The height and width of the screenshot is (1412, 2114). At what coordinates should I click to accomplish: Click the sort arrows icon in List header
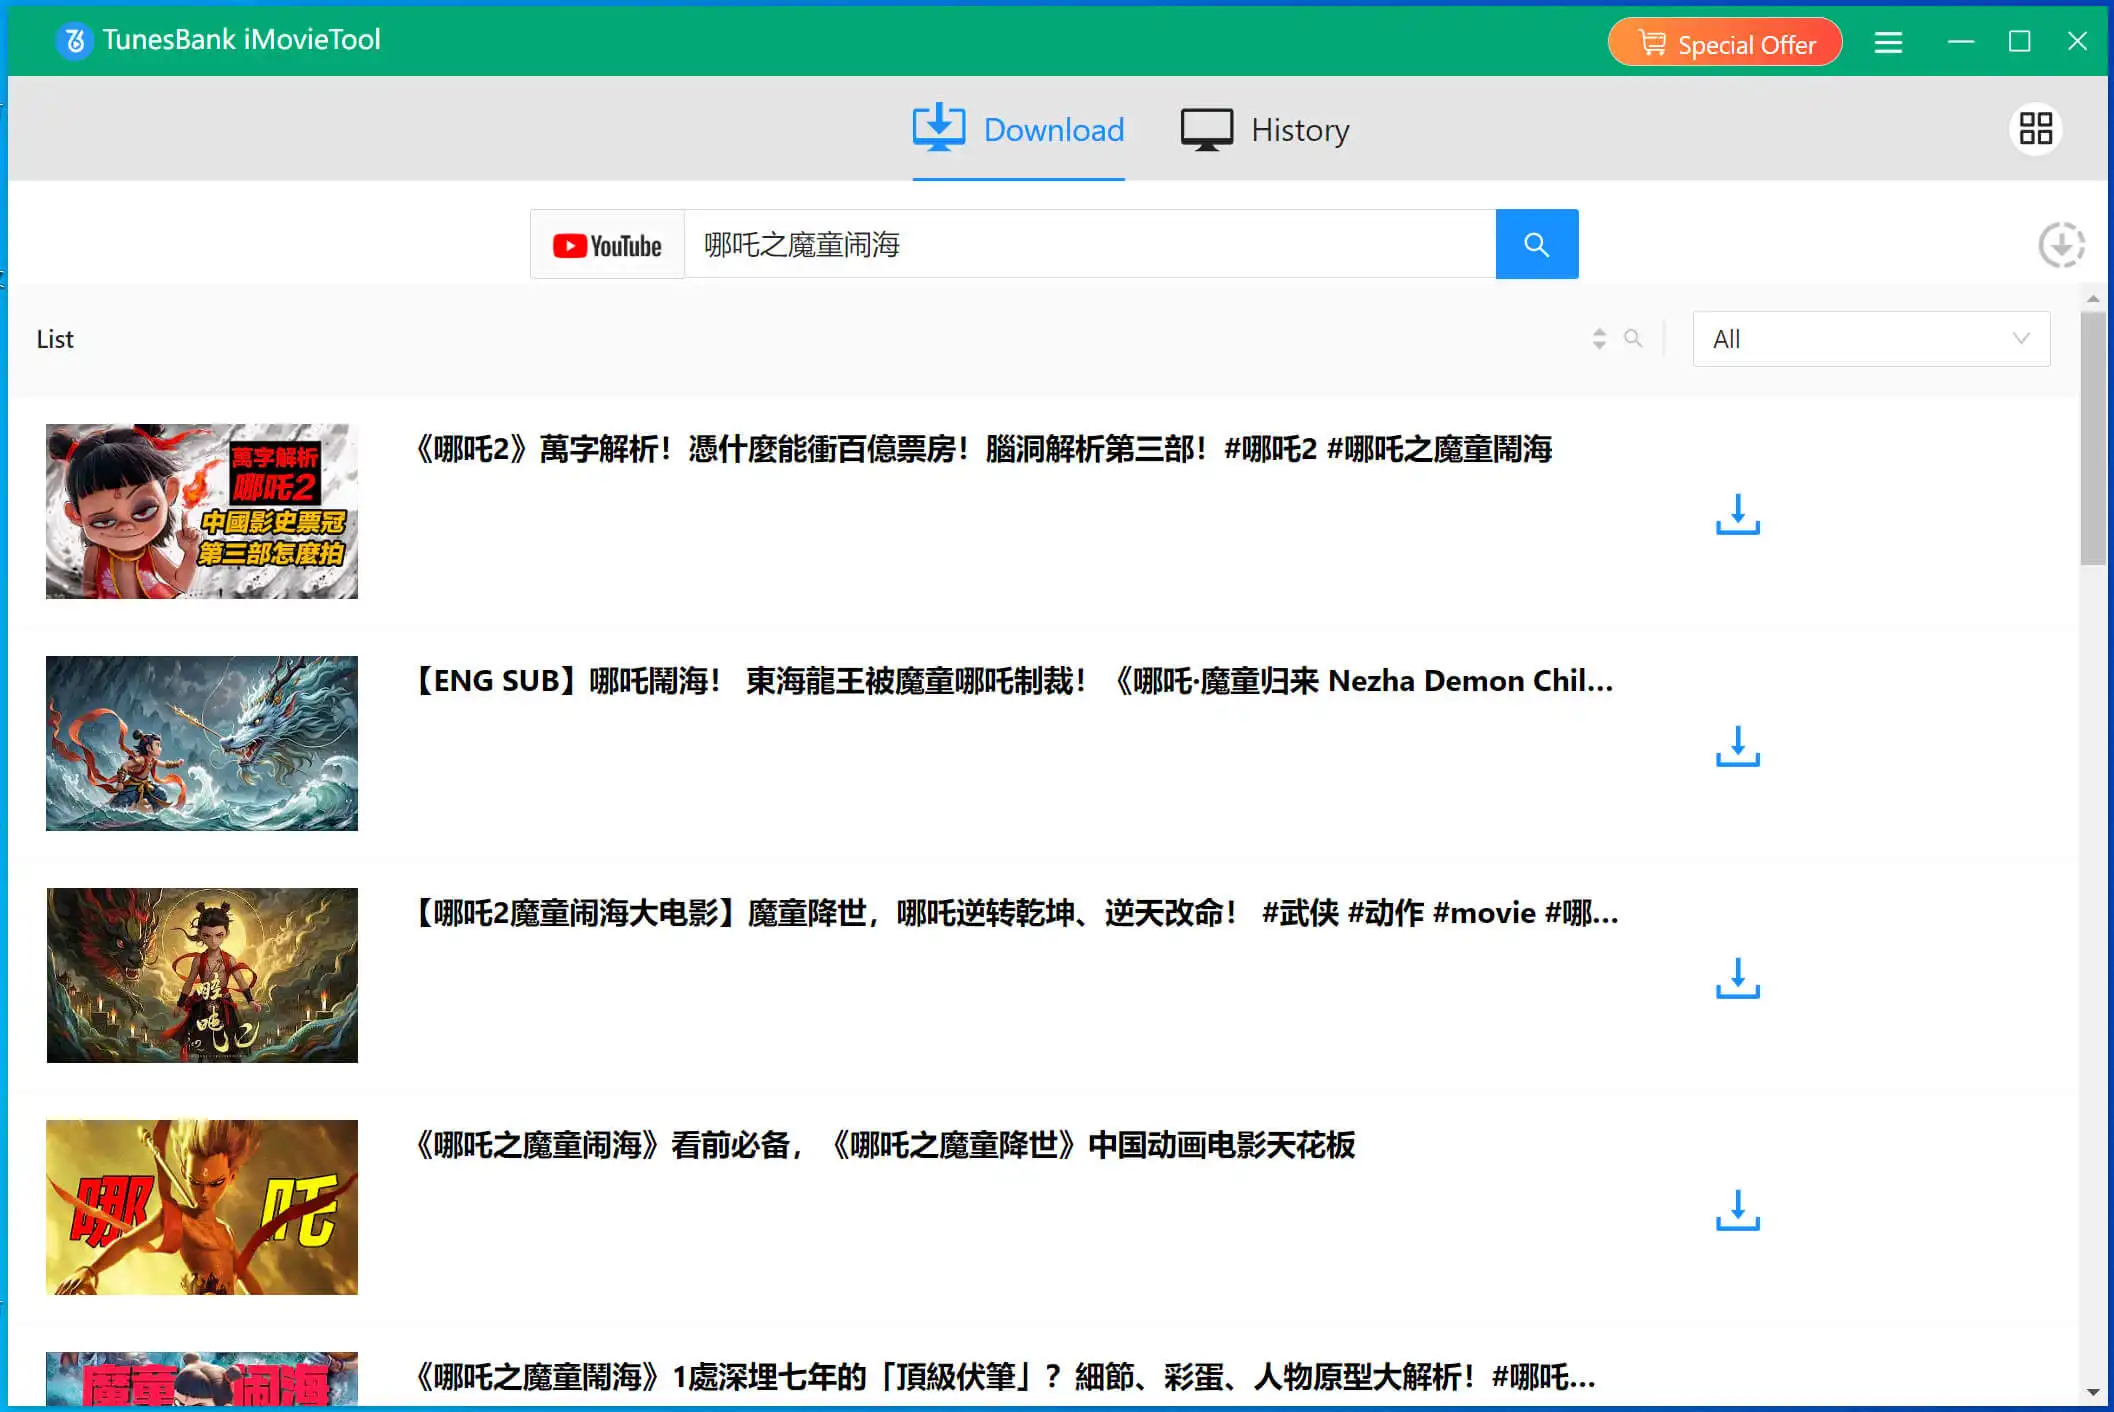tap(1599, 339)
